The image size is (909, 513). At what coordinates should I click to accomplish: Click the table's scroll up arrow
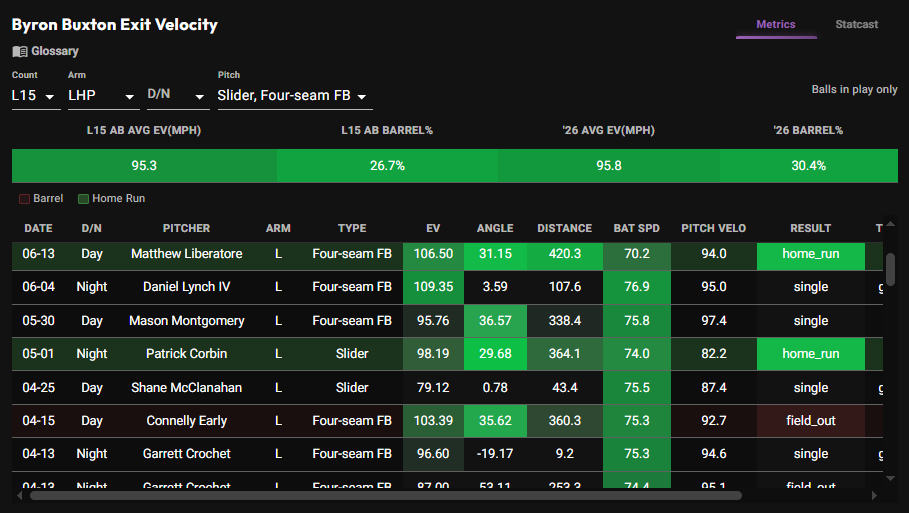click(890, 224)
